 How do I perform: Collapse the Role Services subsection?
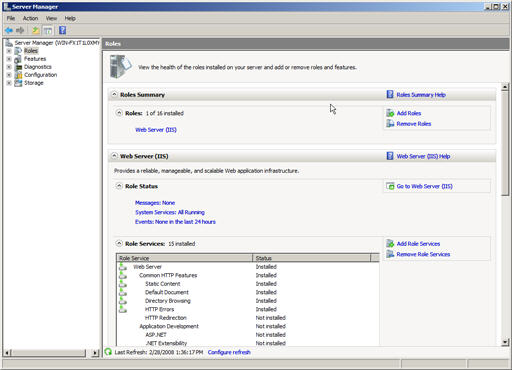[119, 244]
